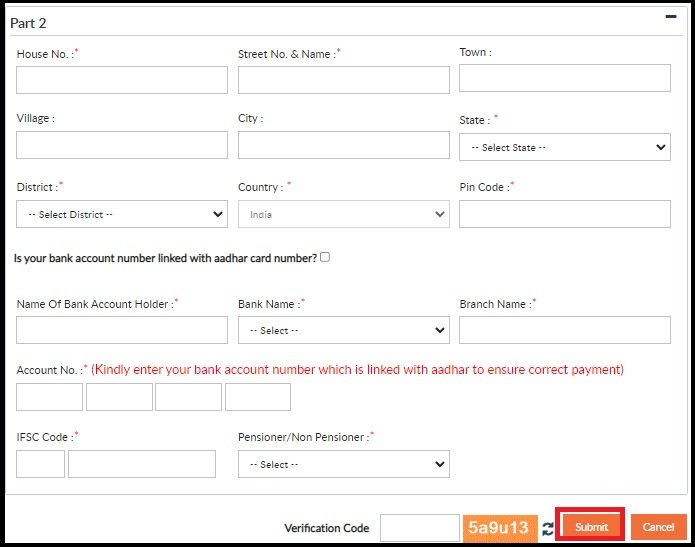Click the Cancel button

[x=659, y=527]
